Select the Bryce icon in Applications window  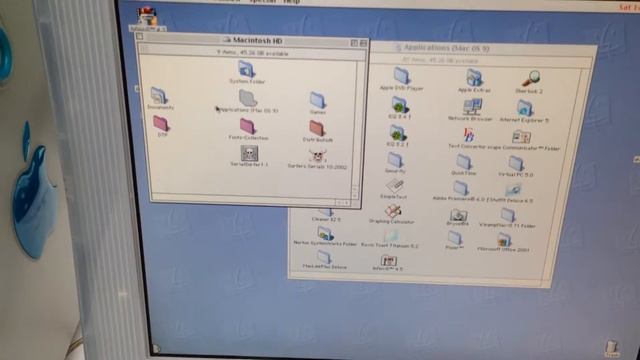tap(458, 215)
